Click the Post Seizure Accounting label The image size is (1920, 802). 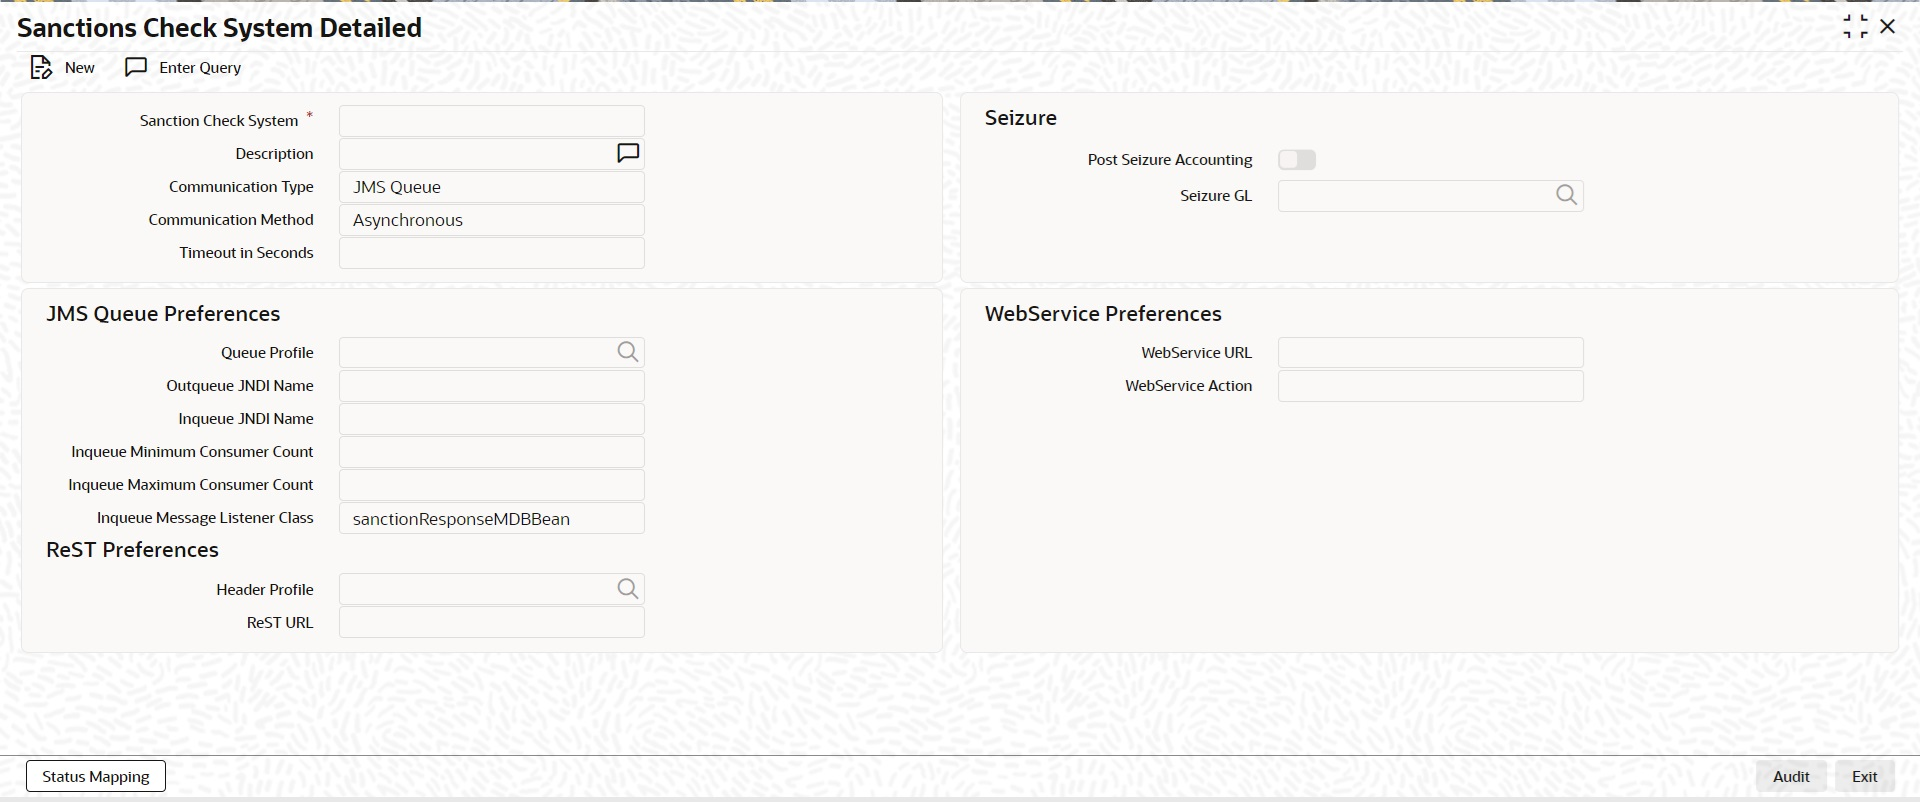click(x=1170, y=160)
